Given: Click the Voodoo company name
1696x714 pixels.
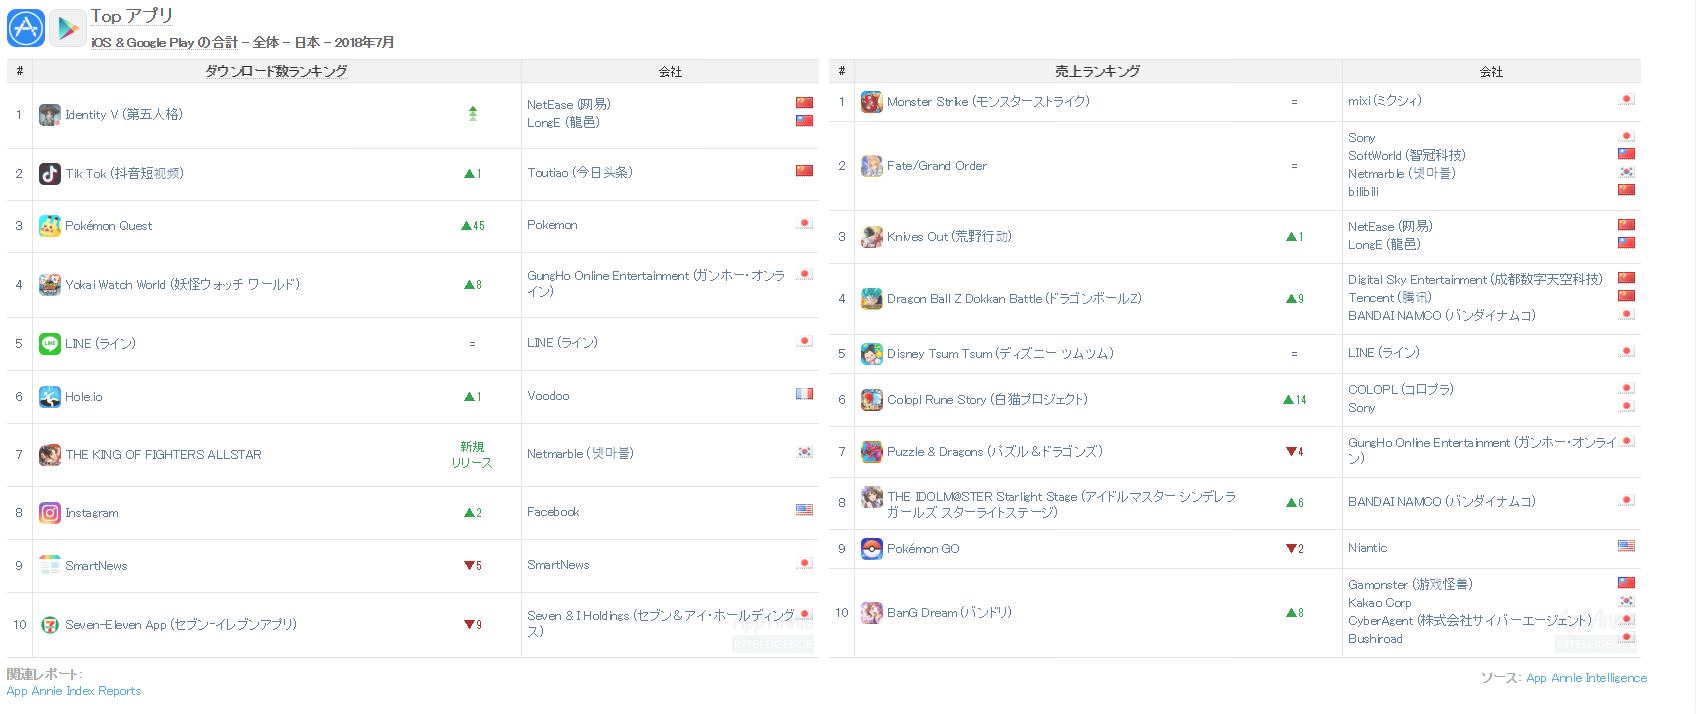Looking at the screenshot, I should pyautogui.click(x=548, y=396).
